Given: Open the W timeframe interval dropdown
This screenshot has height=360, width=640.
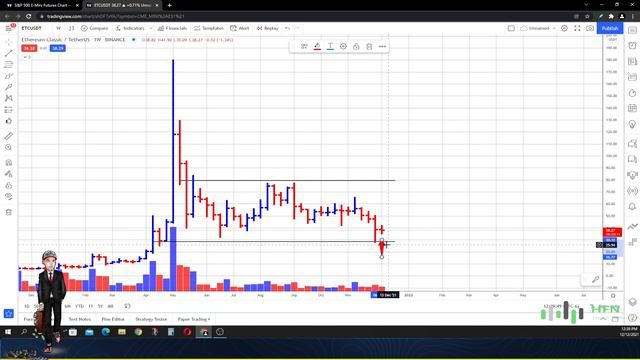Looking at the screenshot, I should (x=58, y=28).
